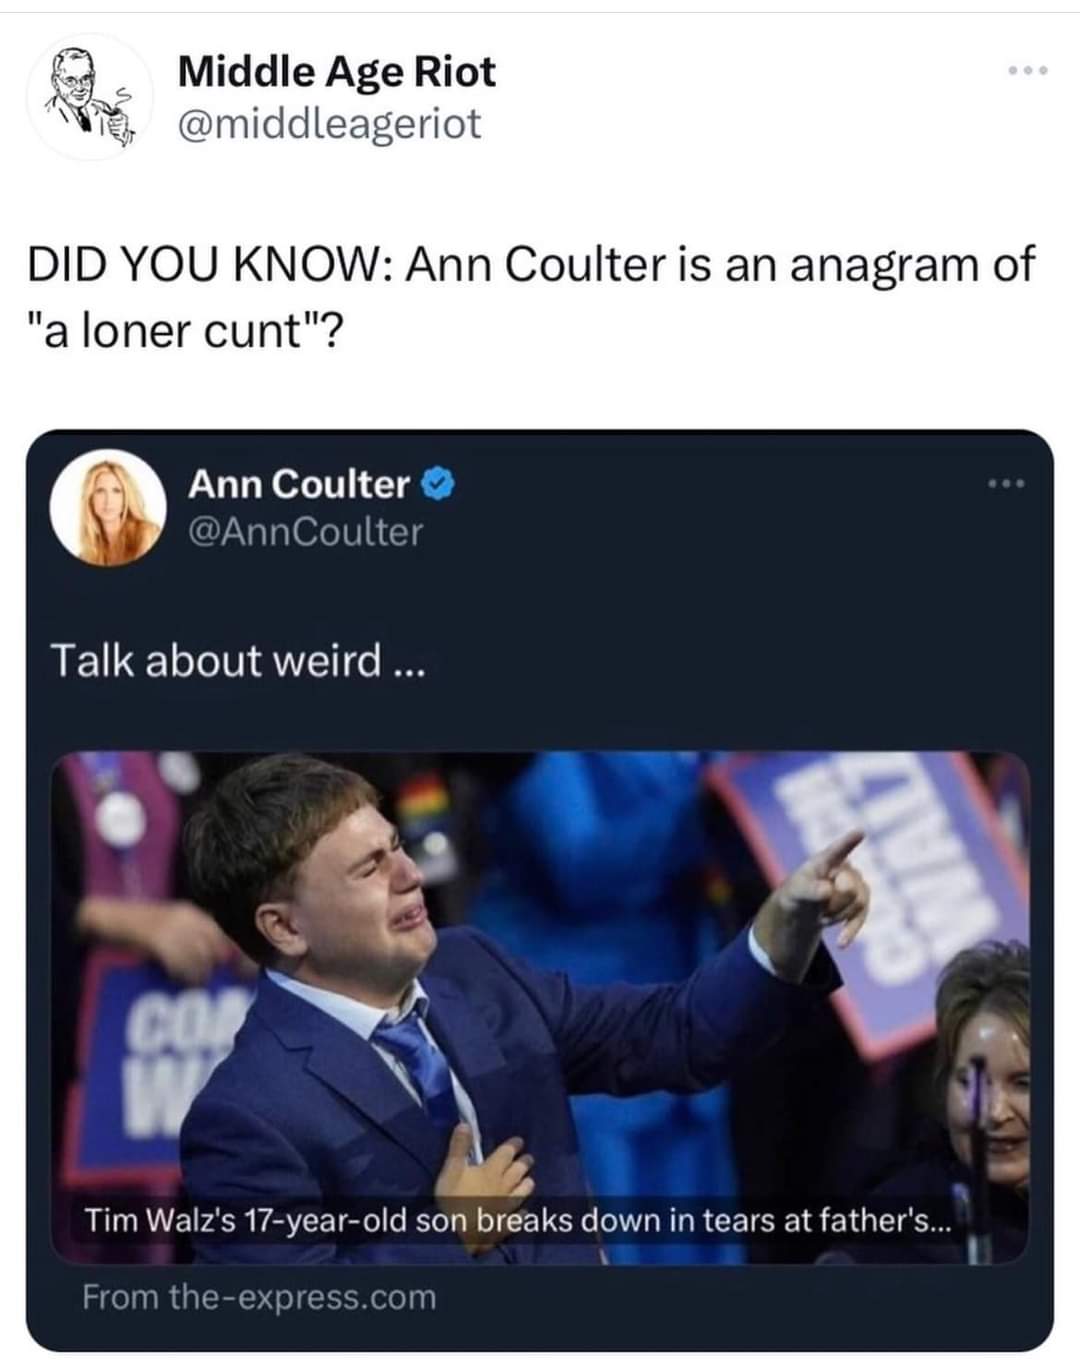This screenshot has width=1080, height=1370.
Task: Open the From the-express.com source link
Action: tap(260, 1297)
